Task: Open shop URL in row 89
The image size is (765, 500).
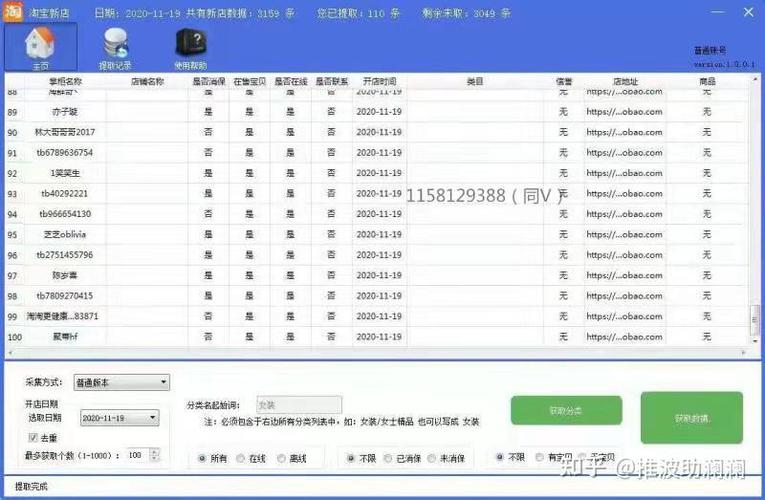Action: [x=624, y=112]
